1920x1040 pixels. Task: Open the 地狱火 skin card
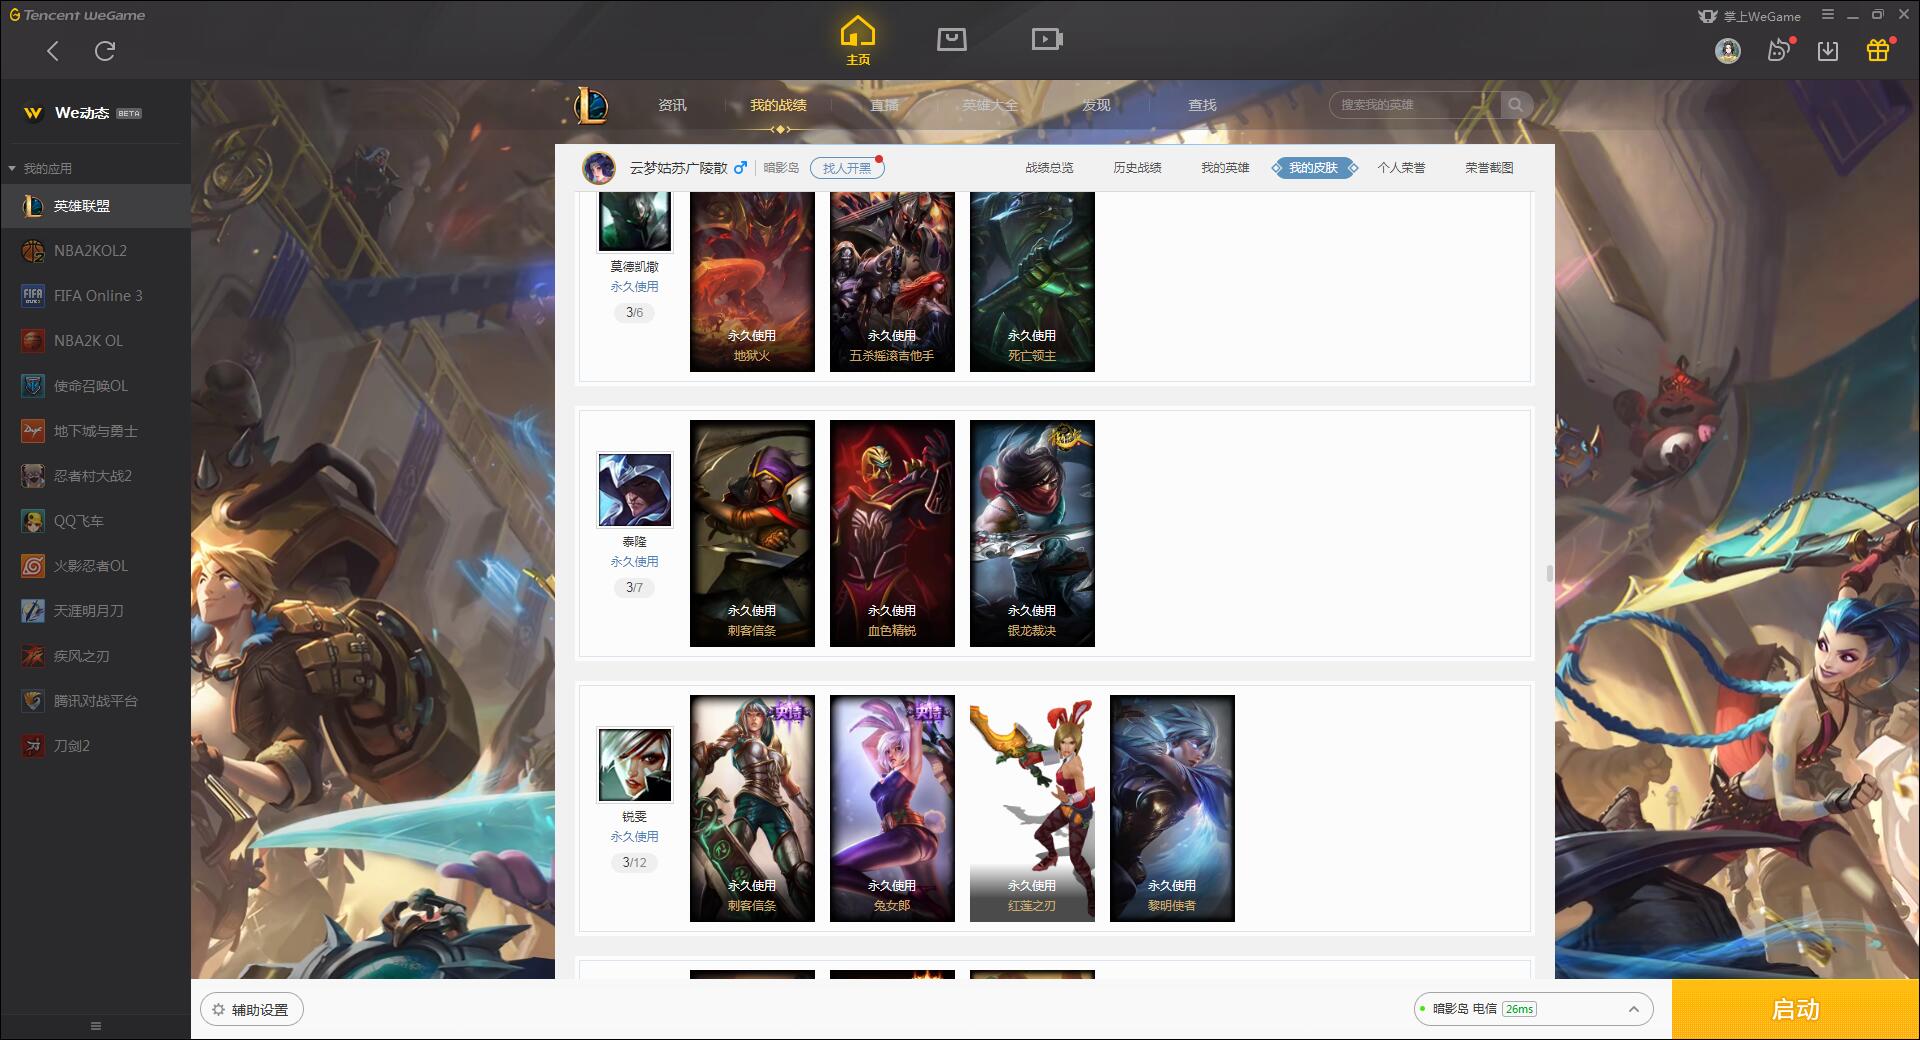(x=752, y=282)
